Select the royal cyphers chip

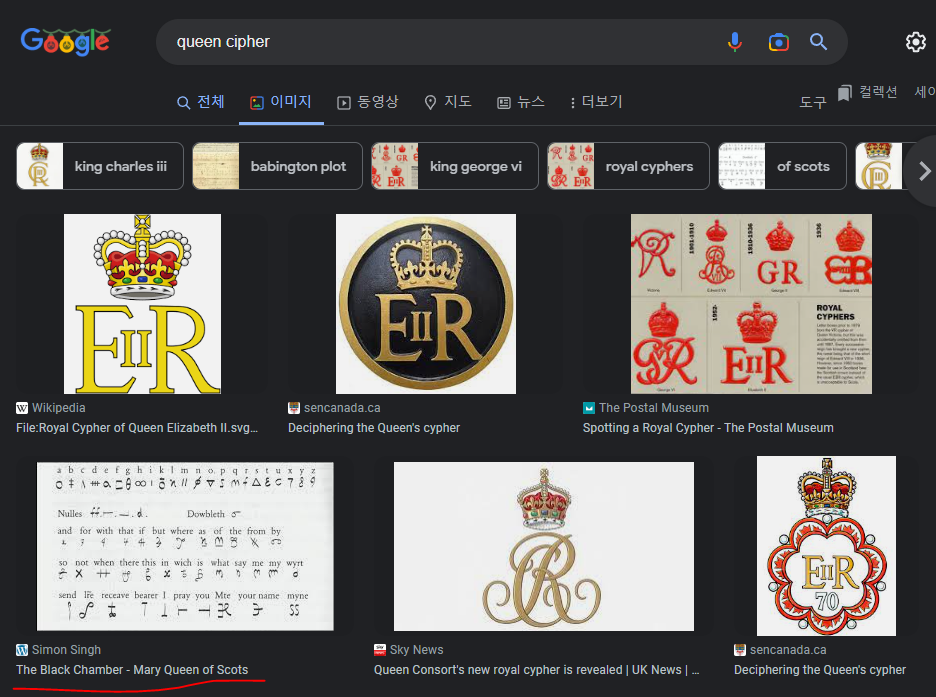click(x=628, y=166)
